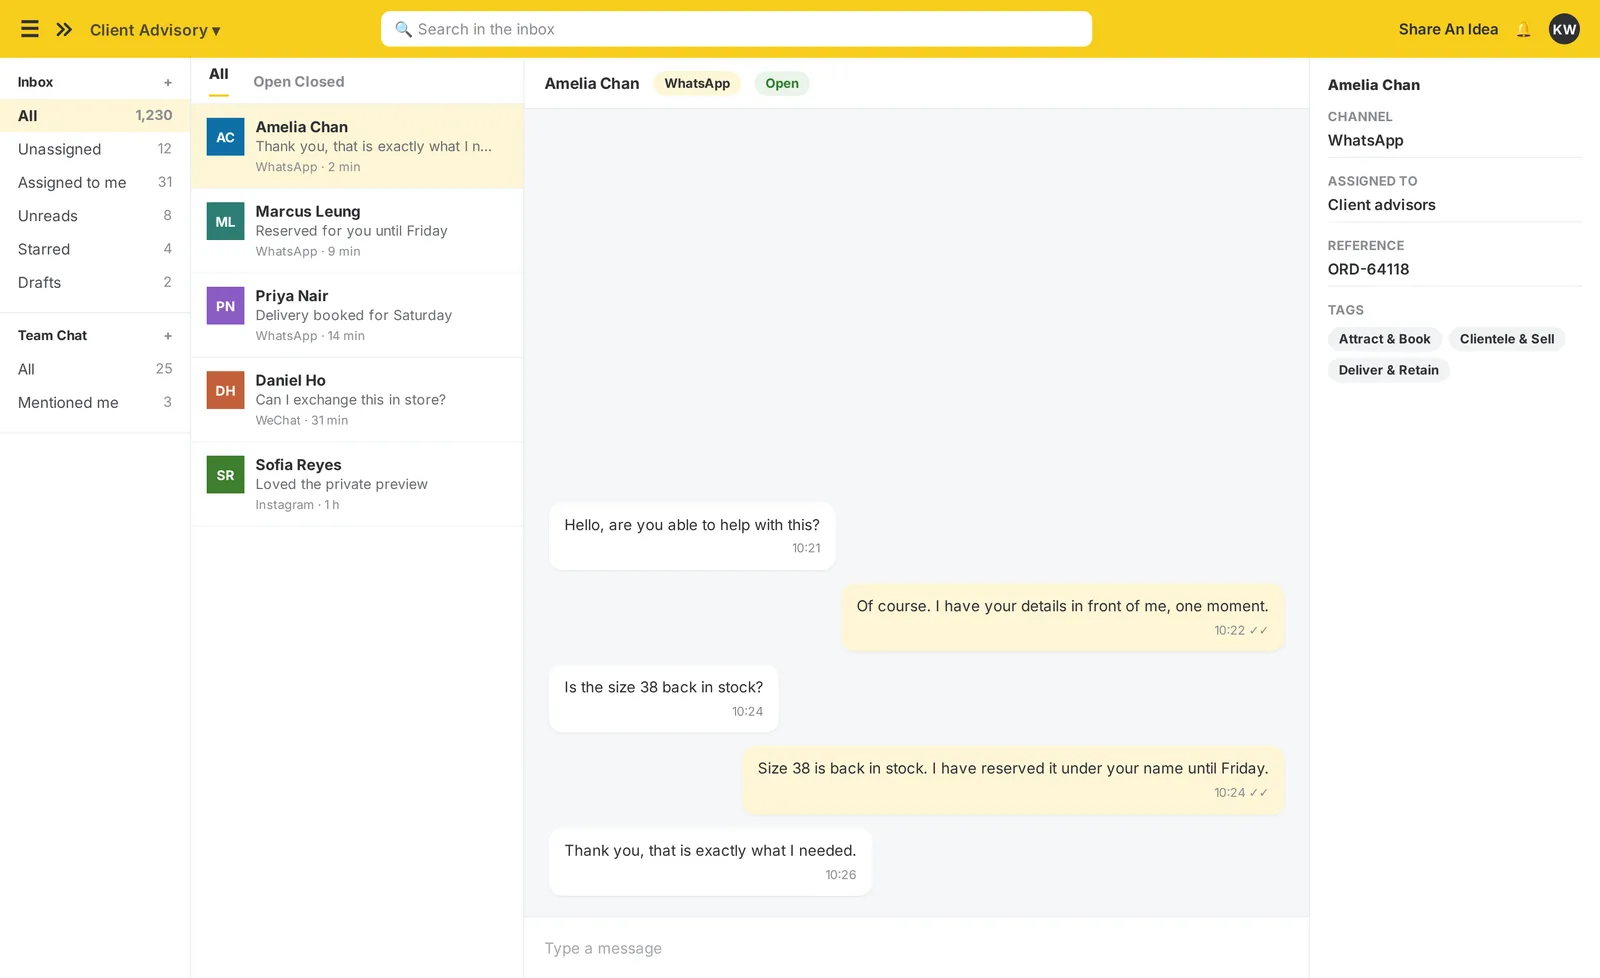The height and width of the screenshot is (978, 1600).
Task: Switch to the All conversations tab
Action: coord(219,76)
